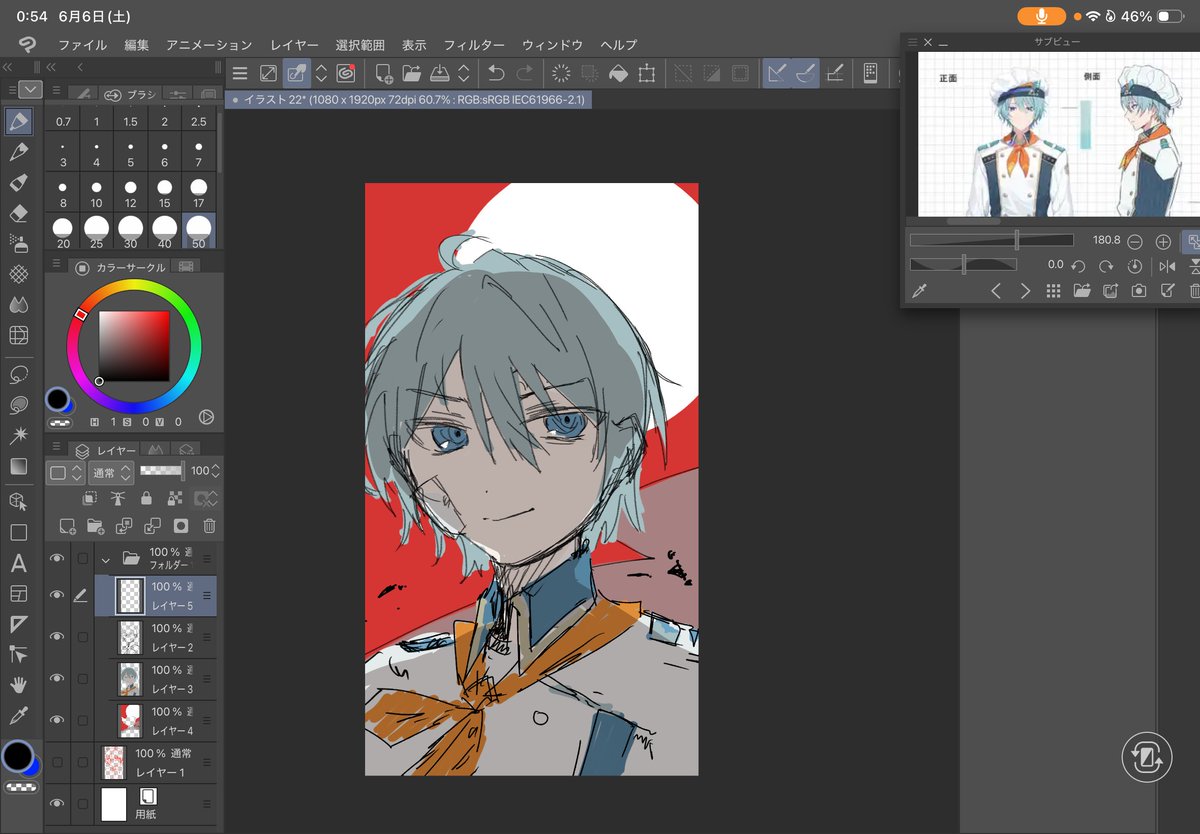
Task: Hide レイヤー 4 using its eye icon
Action: pyautogui.click(x=57, y=720)
